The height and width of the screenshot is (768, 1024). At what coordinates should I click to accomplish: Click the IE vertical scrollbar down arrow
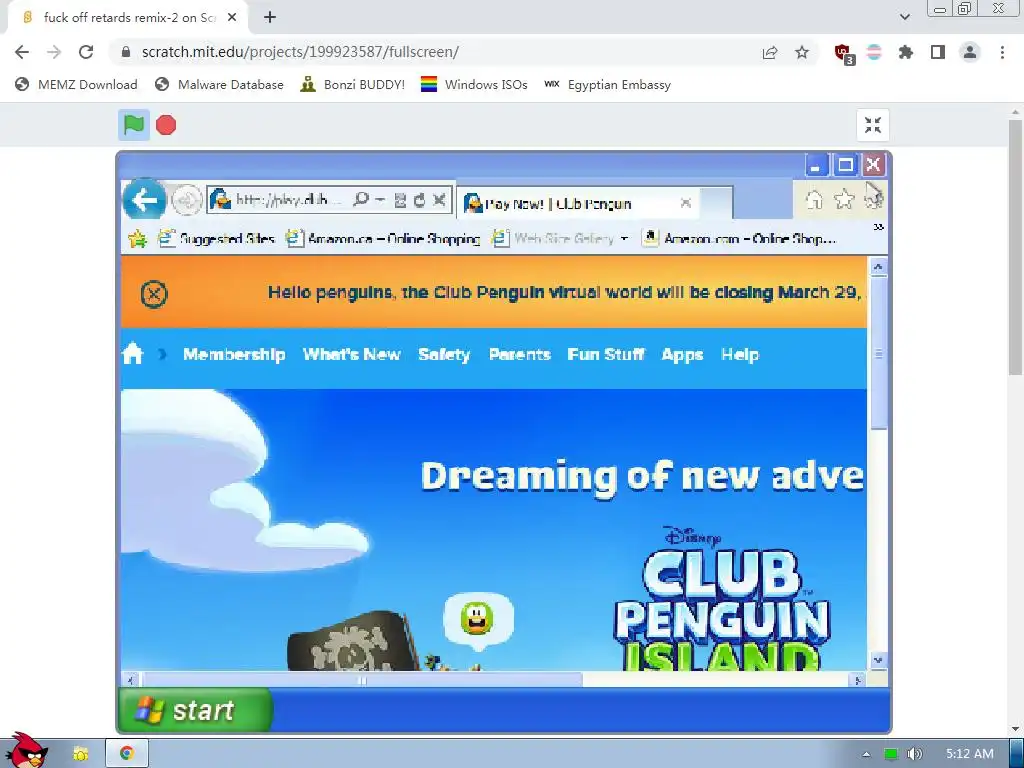pos(878,660)
